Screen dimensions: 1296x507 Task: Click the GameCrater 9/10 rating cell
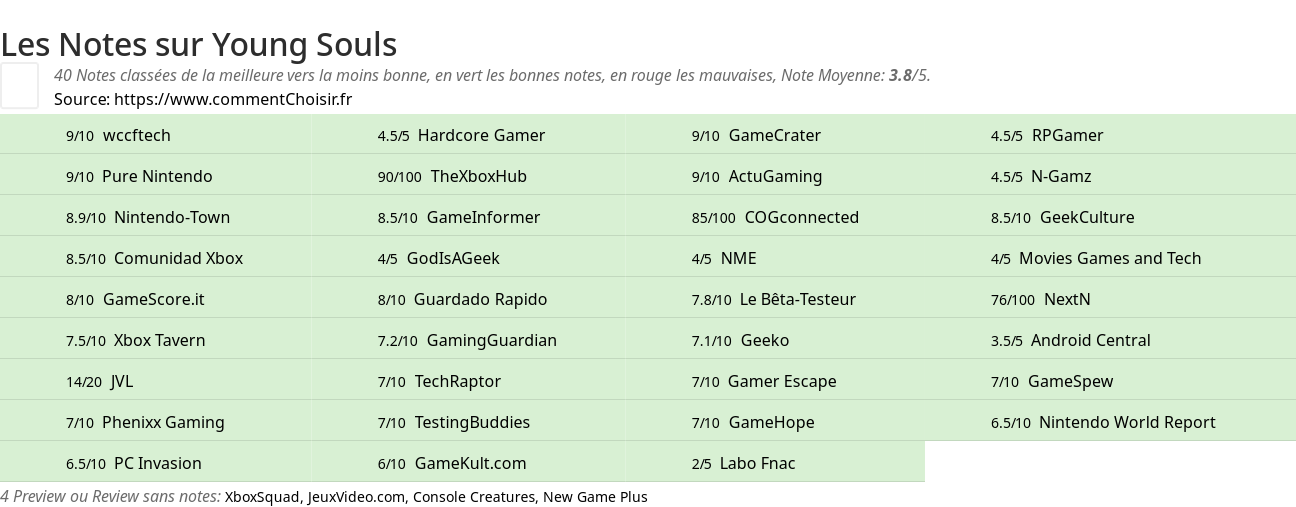[774, 135]
